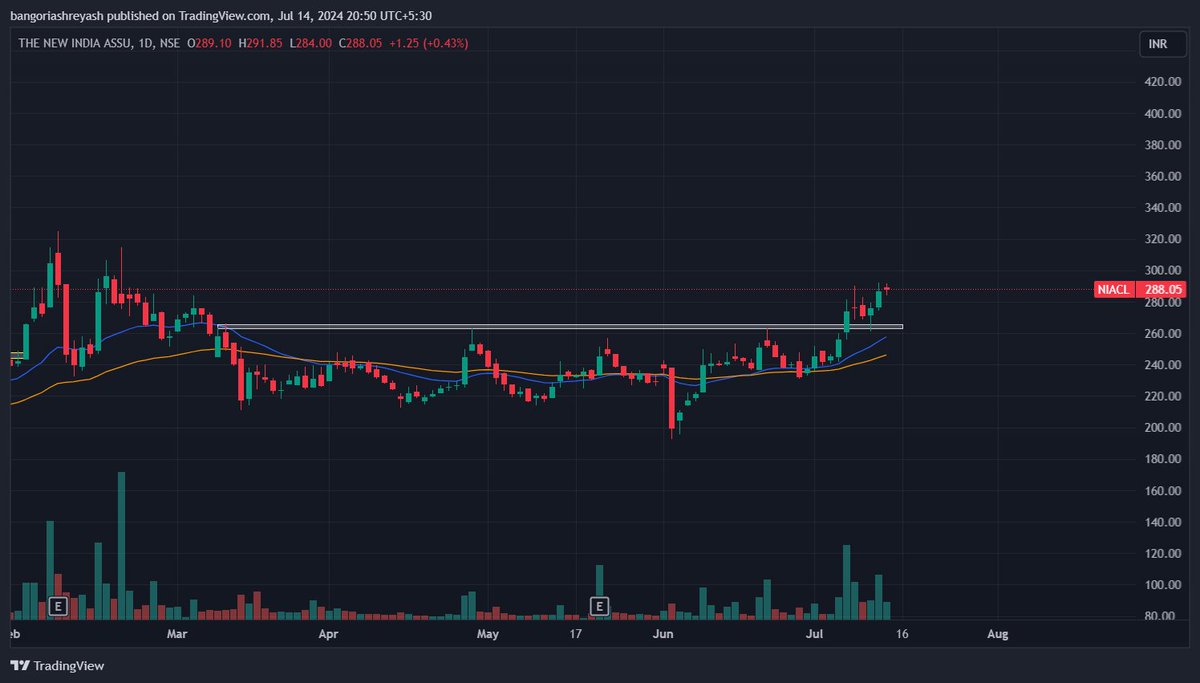The width and height of the screenshot is (1200, 683).
Task: Click the low value L284.00
Action: [312, 43]
